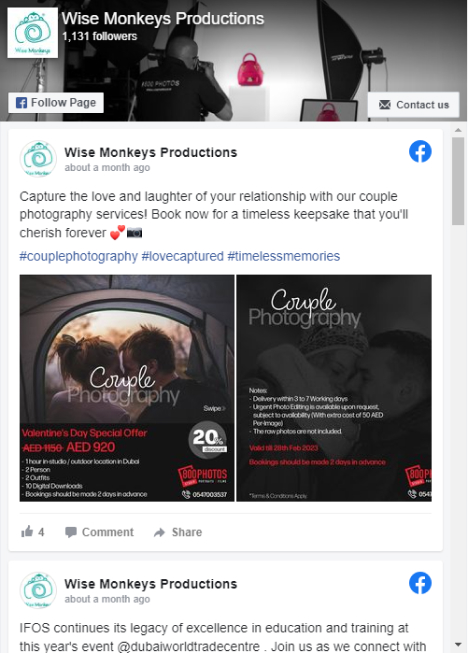Screen dimensions: 468x653
Task: Click the scrollbar down arrow
Action: pos(458,645)
